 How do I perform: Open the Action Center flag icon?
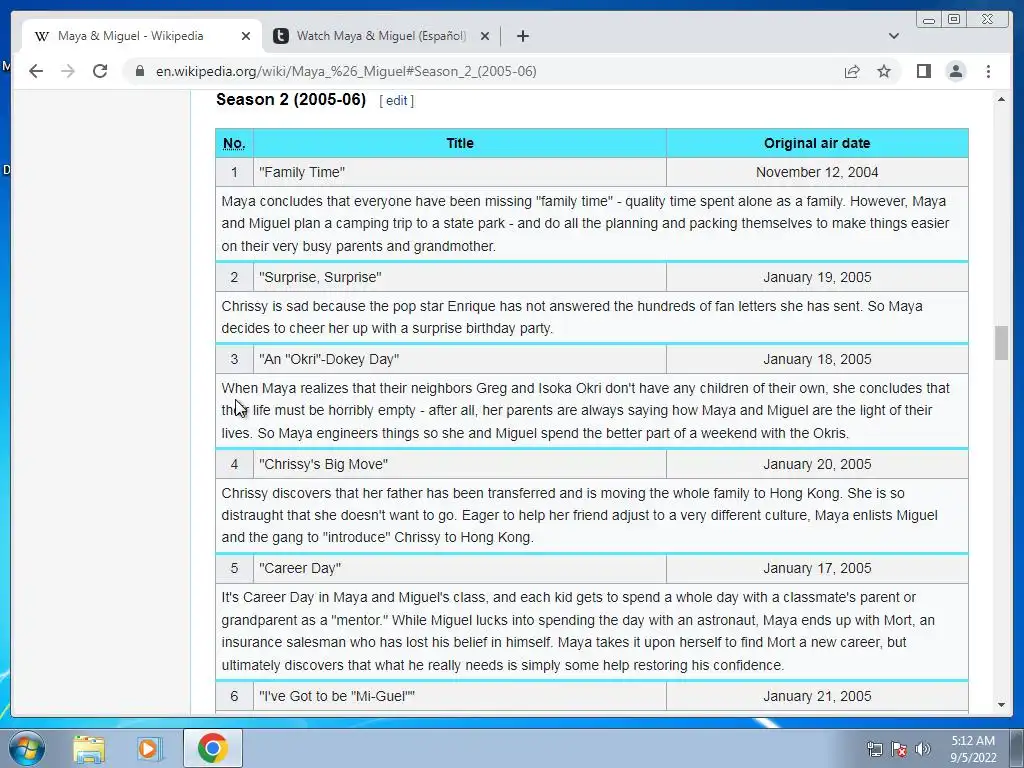[x=899, y=749]
